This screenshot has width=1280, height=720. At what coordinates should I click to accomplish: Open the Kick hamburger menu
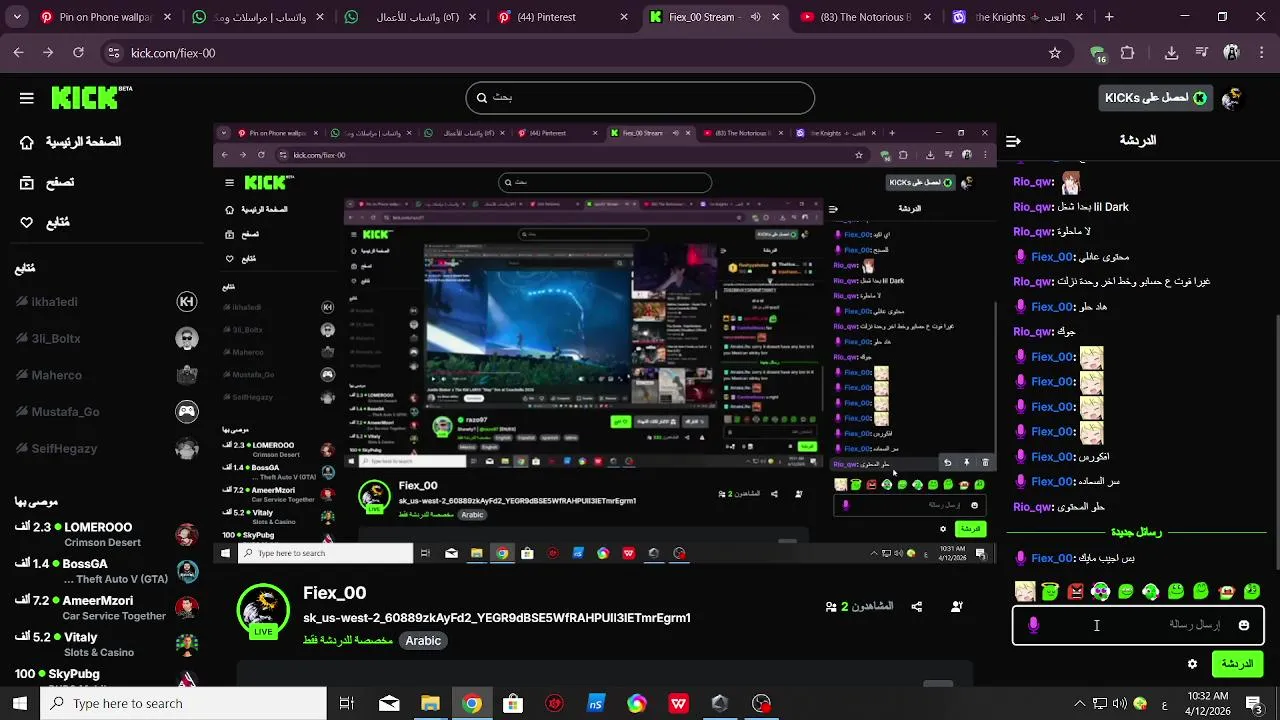click(27, 98)
